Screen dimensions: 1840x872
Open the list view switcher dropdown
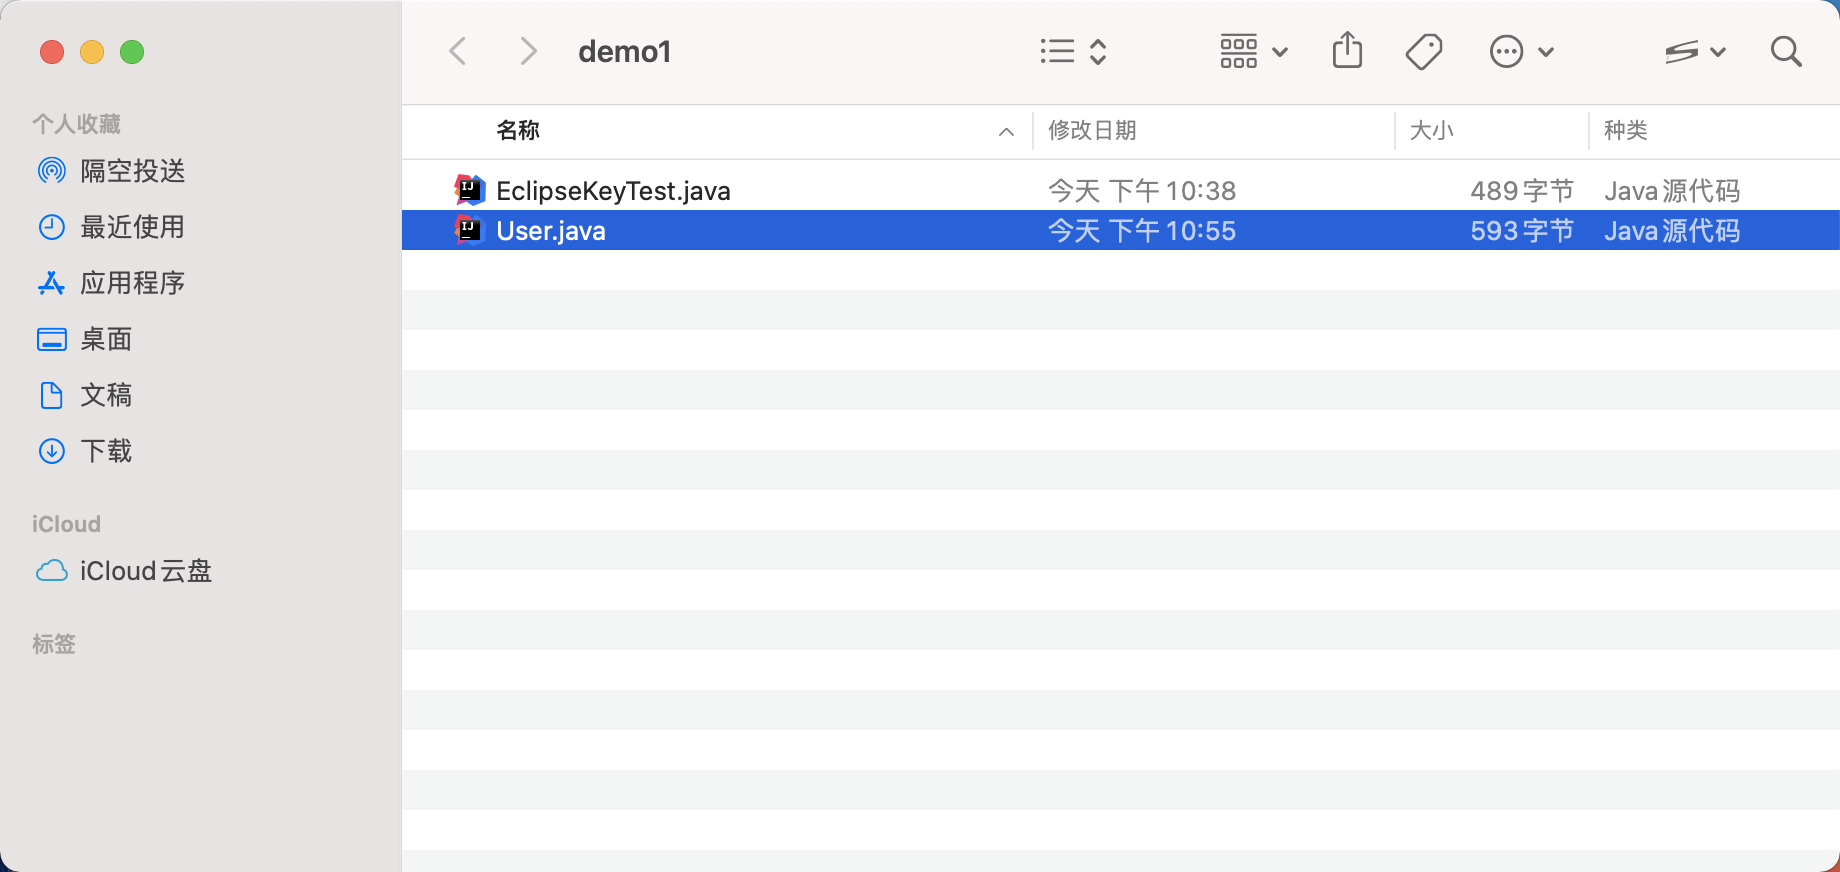click(1073, 51)
